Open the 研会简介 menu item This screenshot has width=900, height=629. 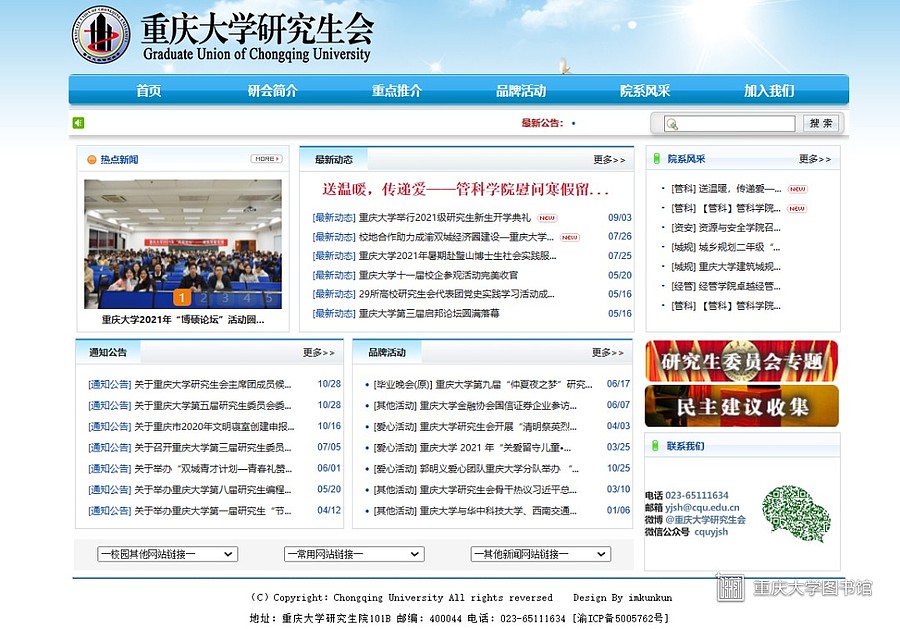point(273,90)
